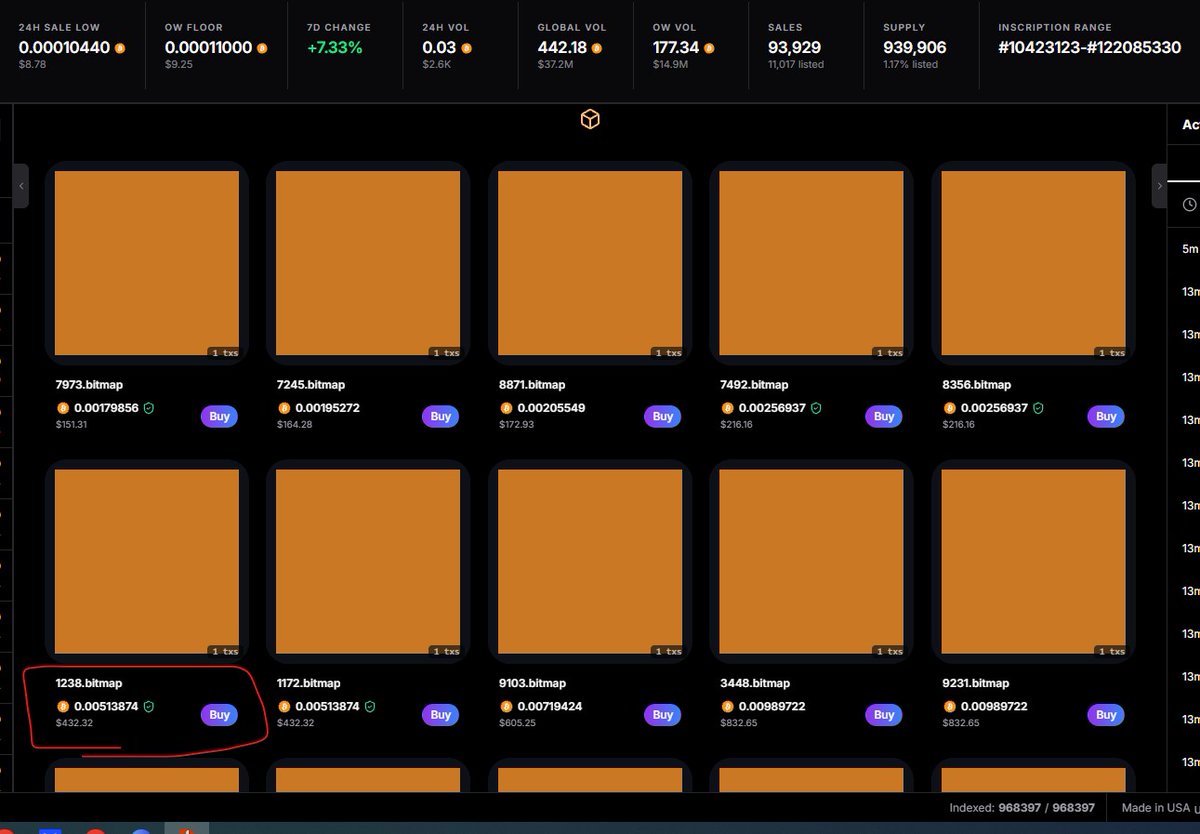Click the inscription range #10423123-#122085330

1089,48
